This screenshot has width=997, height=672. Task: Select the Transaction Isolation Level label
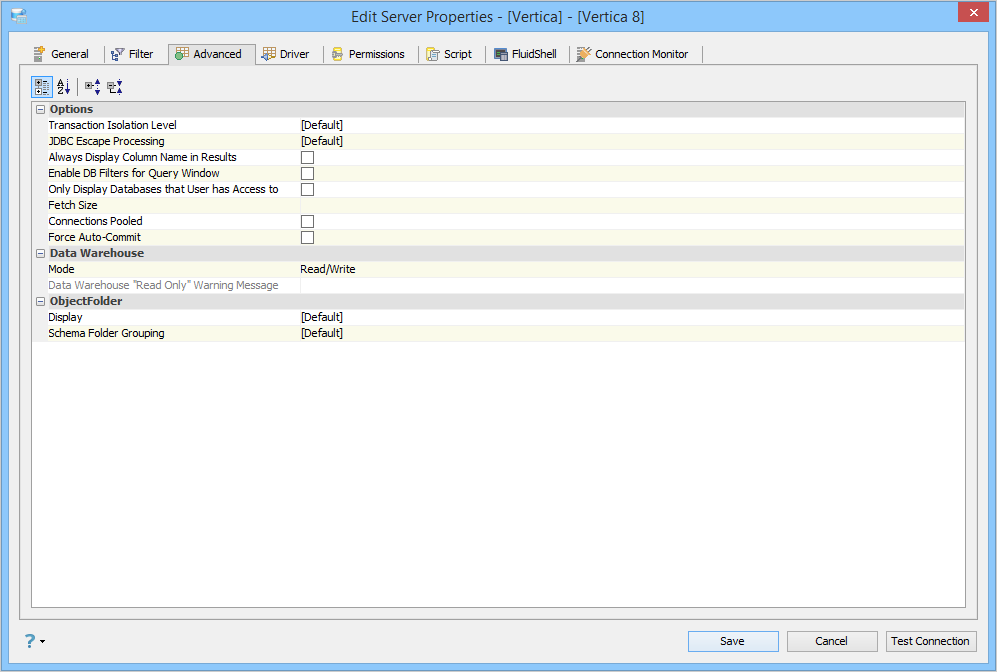click(x=113, y=125)
